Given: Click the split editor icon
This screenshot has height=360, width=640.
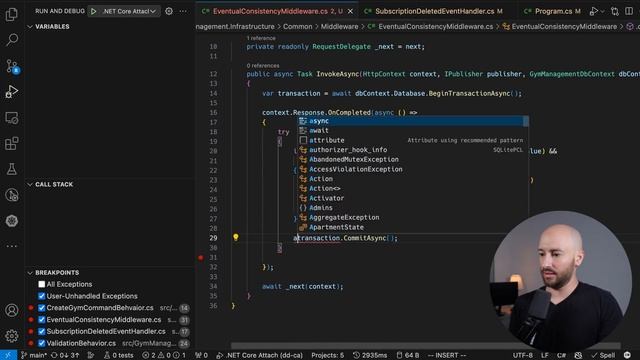Looking at the screenshot, I should click(629, 11).
